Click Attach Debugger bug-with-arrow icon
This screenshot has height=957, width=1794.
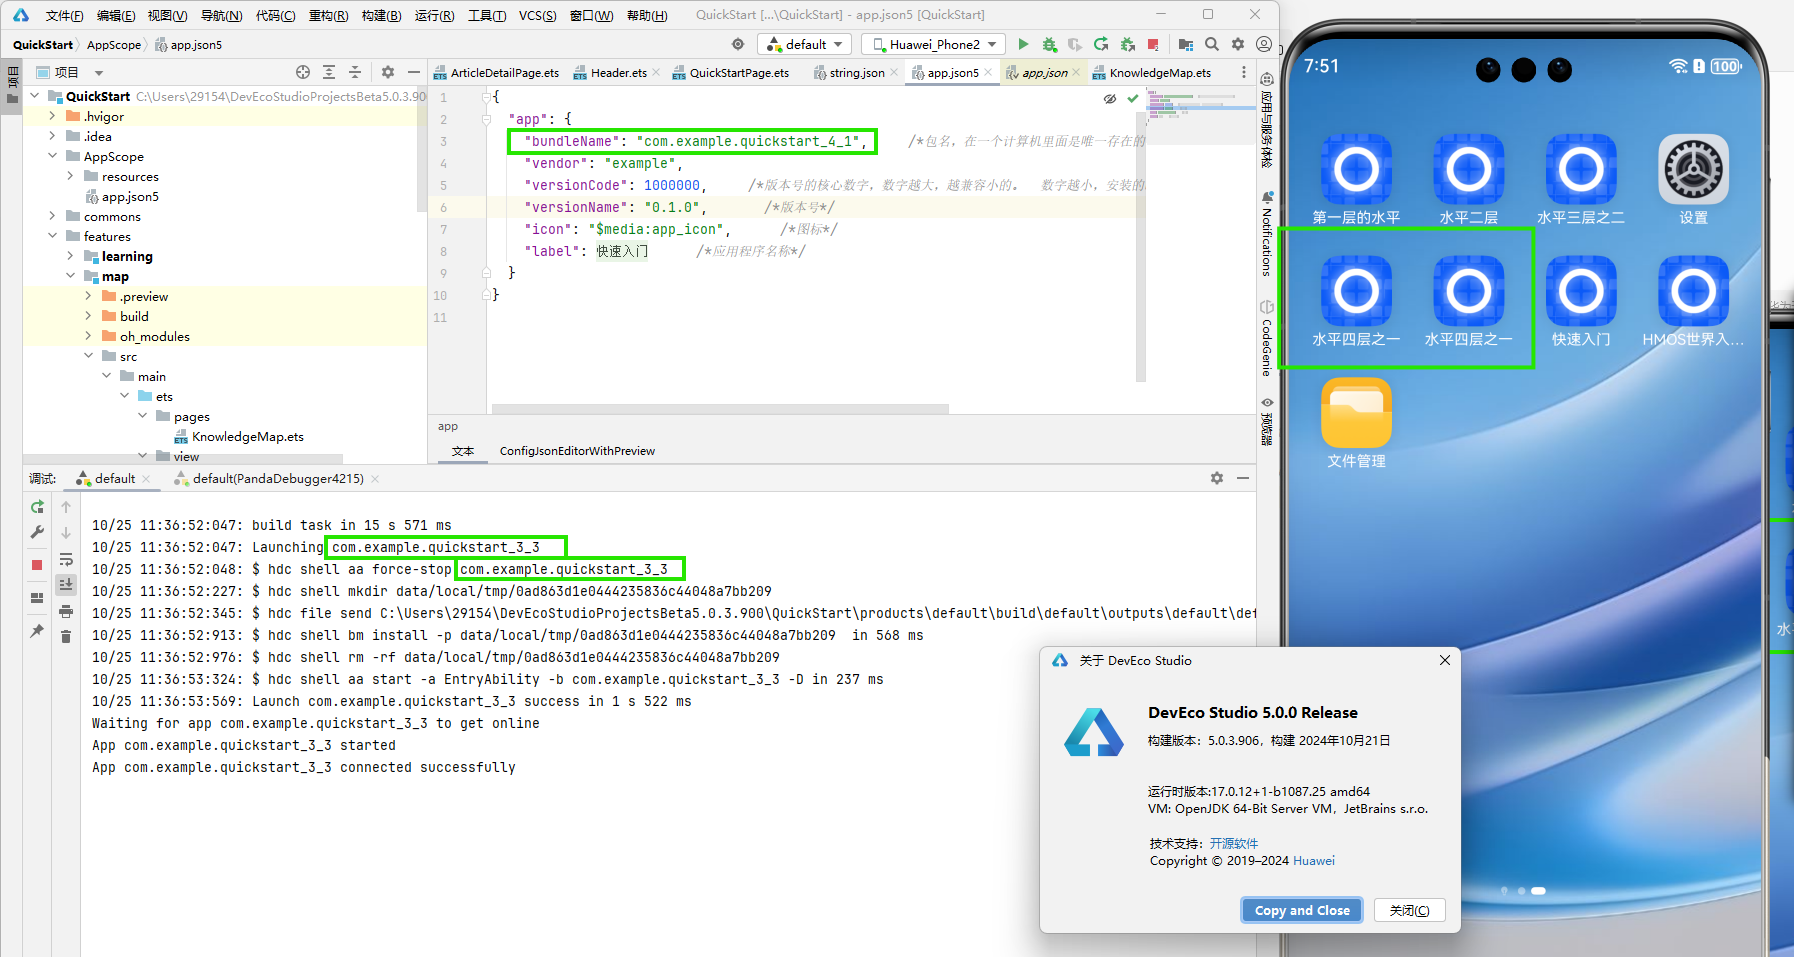tap(1127, 44)
